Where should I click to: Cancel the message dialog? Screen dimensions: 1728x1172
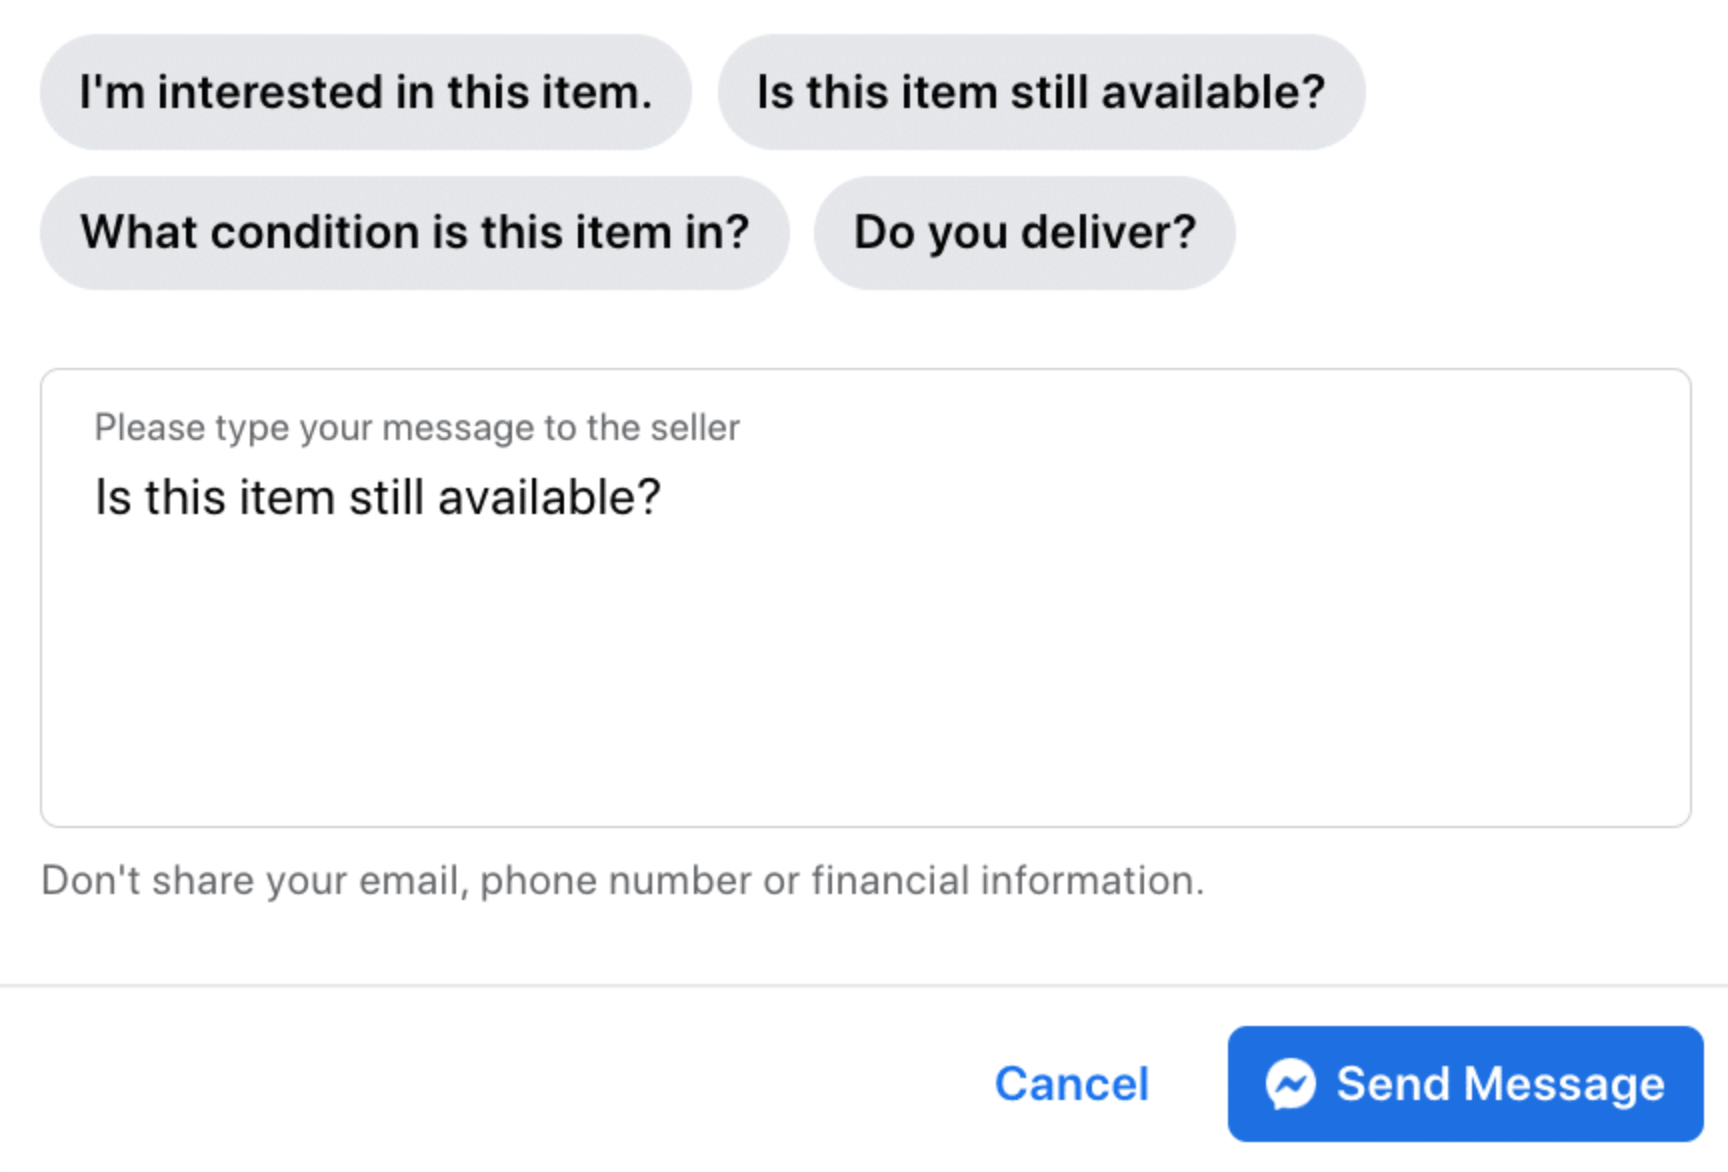click(x=1071, y=1084)
